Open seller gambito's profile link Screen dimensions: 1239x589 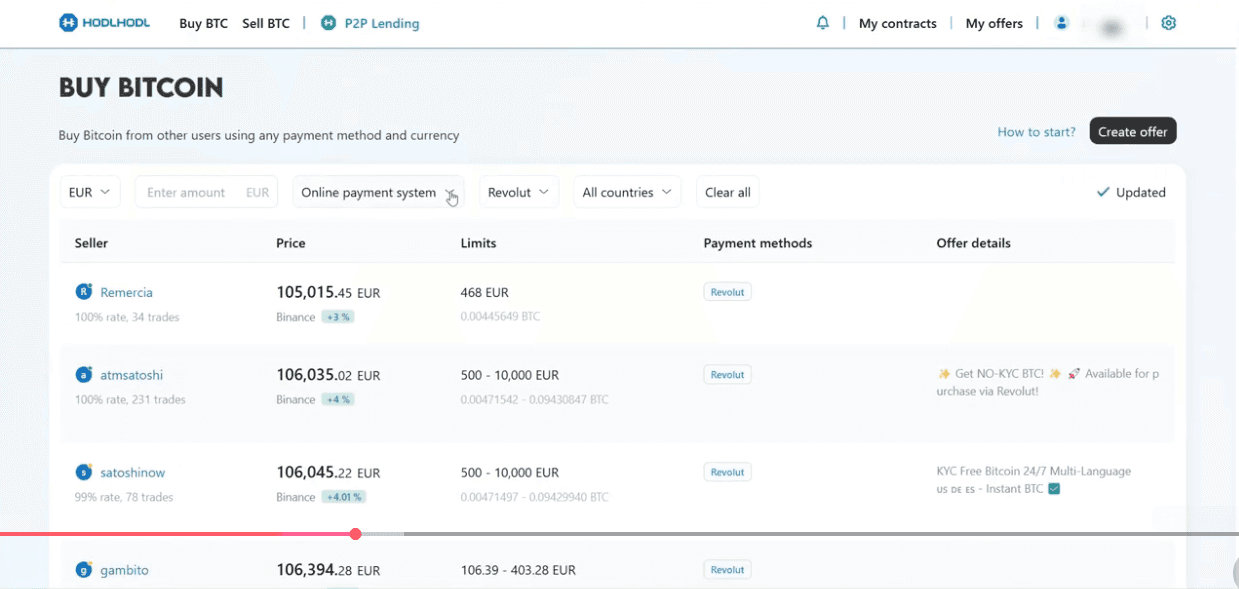click(124, 570)
